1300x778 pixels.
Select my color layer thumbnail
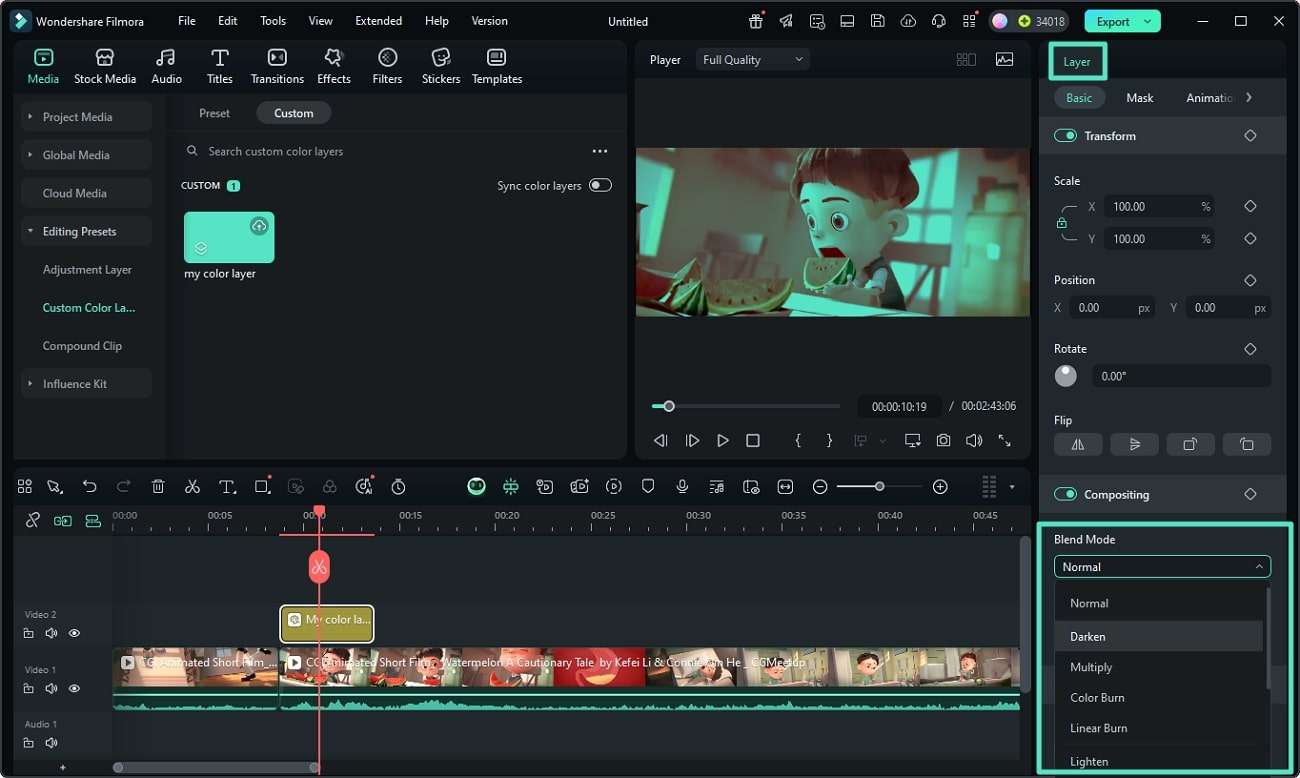(229, 237)
